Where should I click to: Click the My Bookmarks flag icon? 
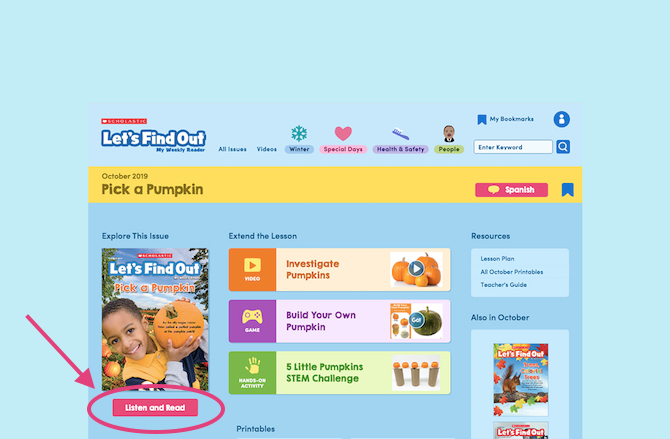[x=482, y=120]
